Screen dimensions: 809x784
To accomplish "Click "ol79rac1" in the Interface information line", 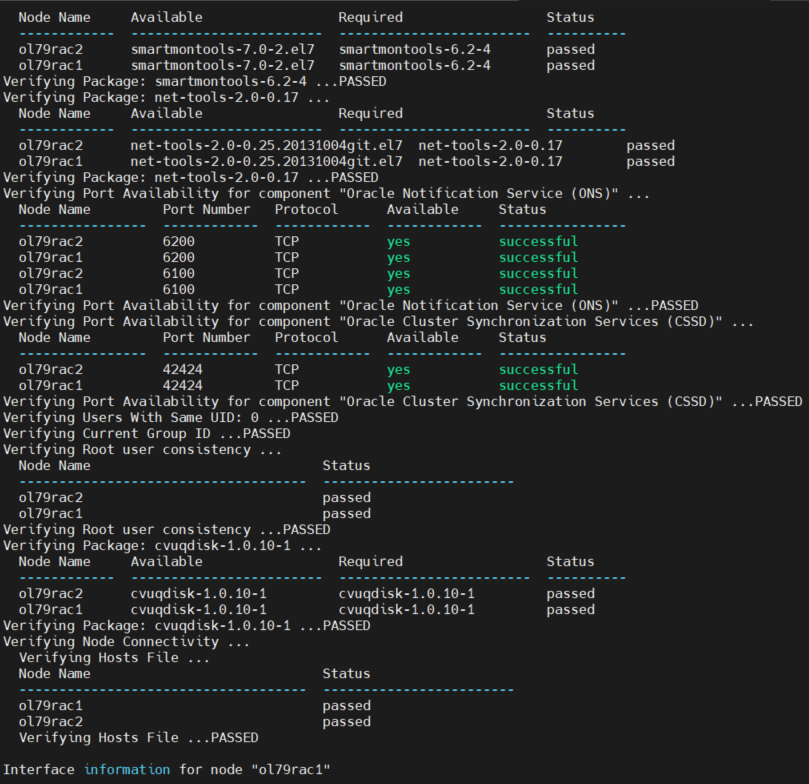I will pos(290,769).
